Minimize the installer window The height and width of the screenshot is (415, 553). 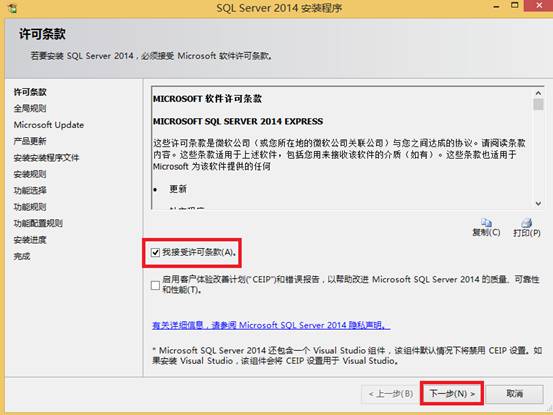(497, 7)
